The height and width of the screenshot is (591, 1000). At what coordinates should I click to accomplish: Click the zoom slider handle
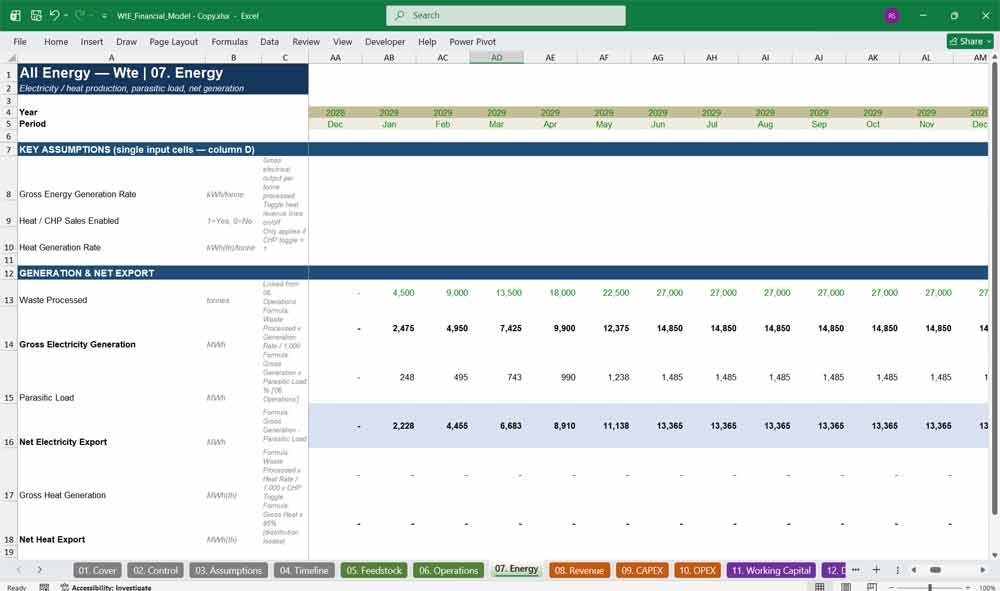[x=930, y=587]
